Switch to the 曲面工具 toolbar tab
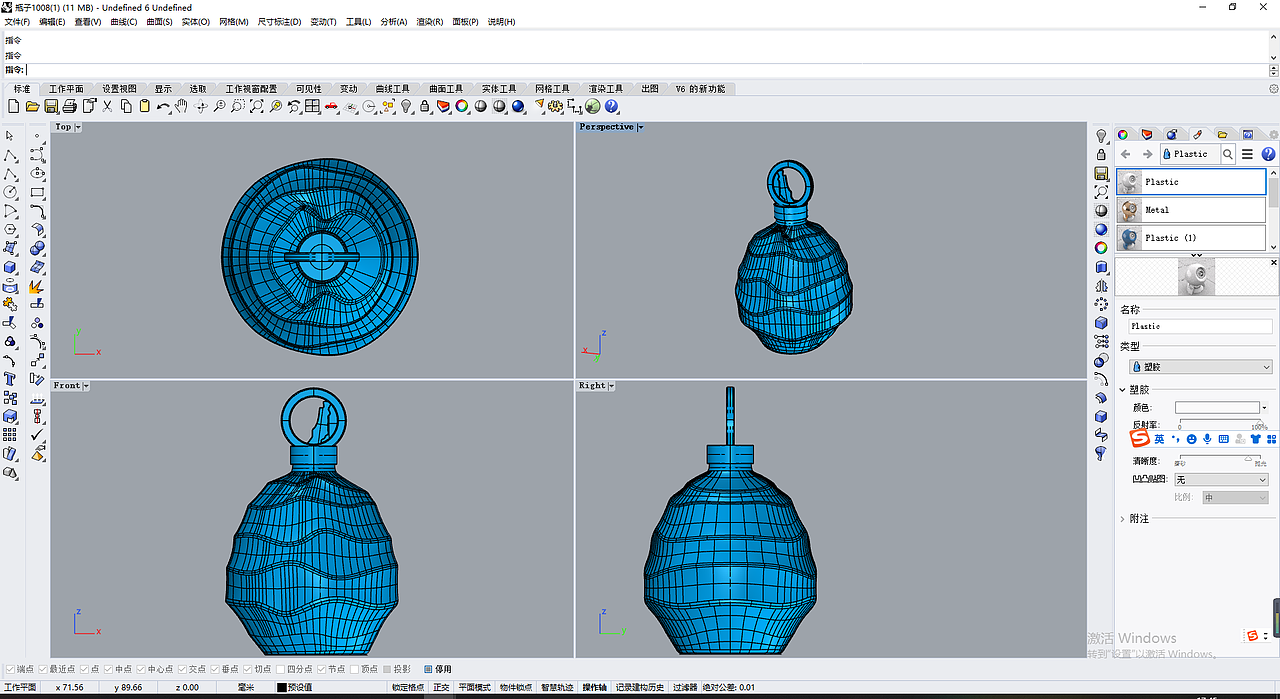This screenshot has height=699, width=1280. 446,89
